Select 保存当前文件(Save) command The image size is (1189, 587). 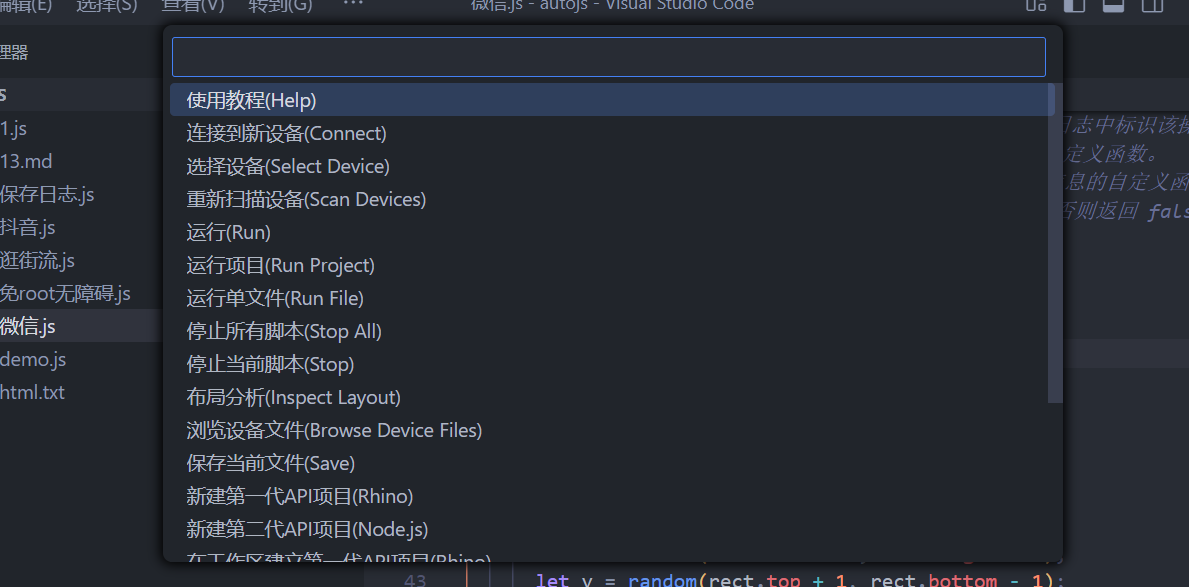point(612,463)
